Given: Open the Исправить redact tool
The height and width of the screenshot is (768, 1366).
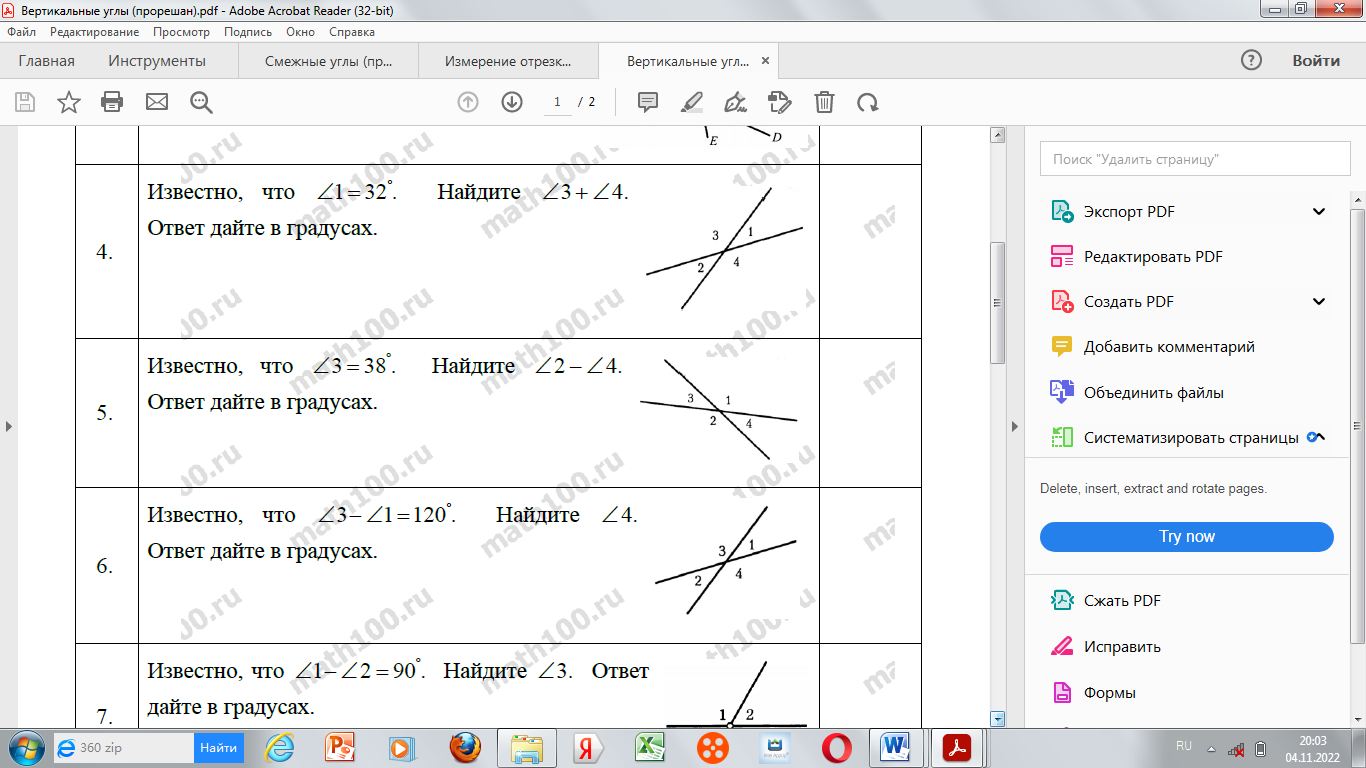Looking at the screenshot, I should pos(1122,647).
